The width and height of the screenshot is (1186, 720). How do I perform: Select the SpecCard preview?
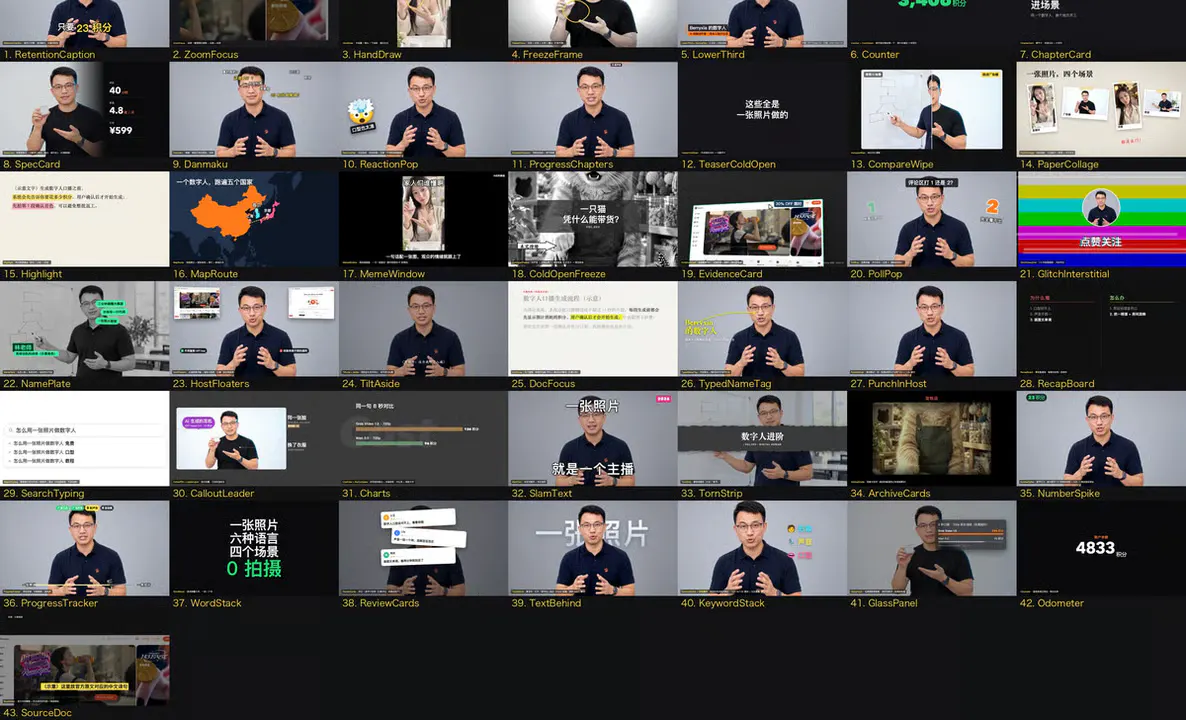point(85,109)
